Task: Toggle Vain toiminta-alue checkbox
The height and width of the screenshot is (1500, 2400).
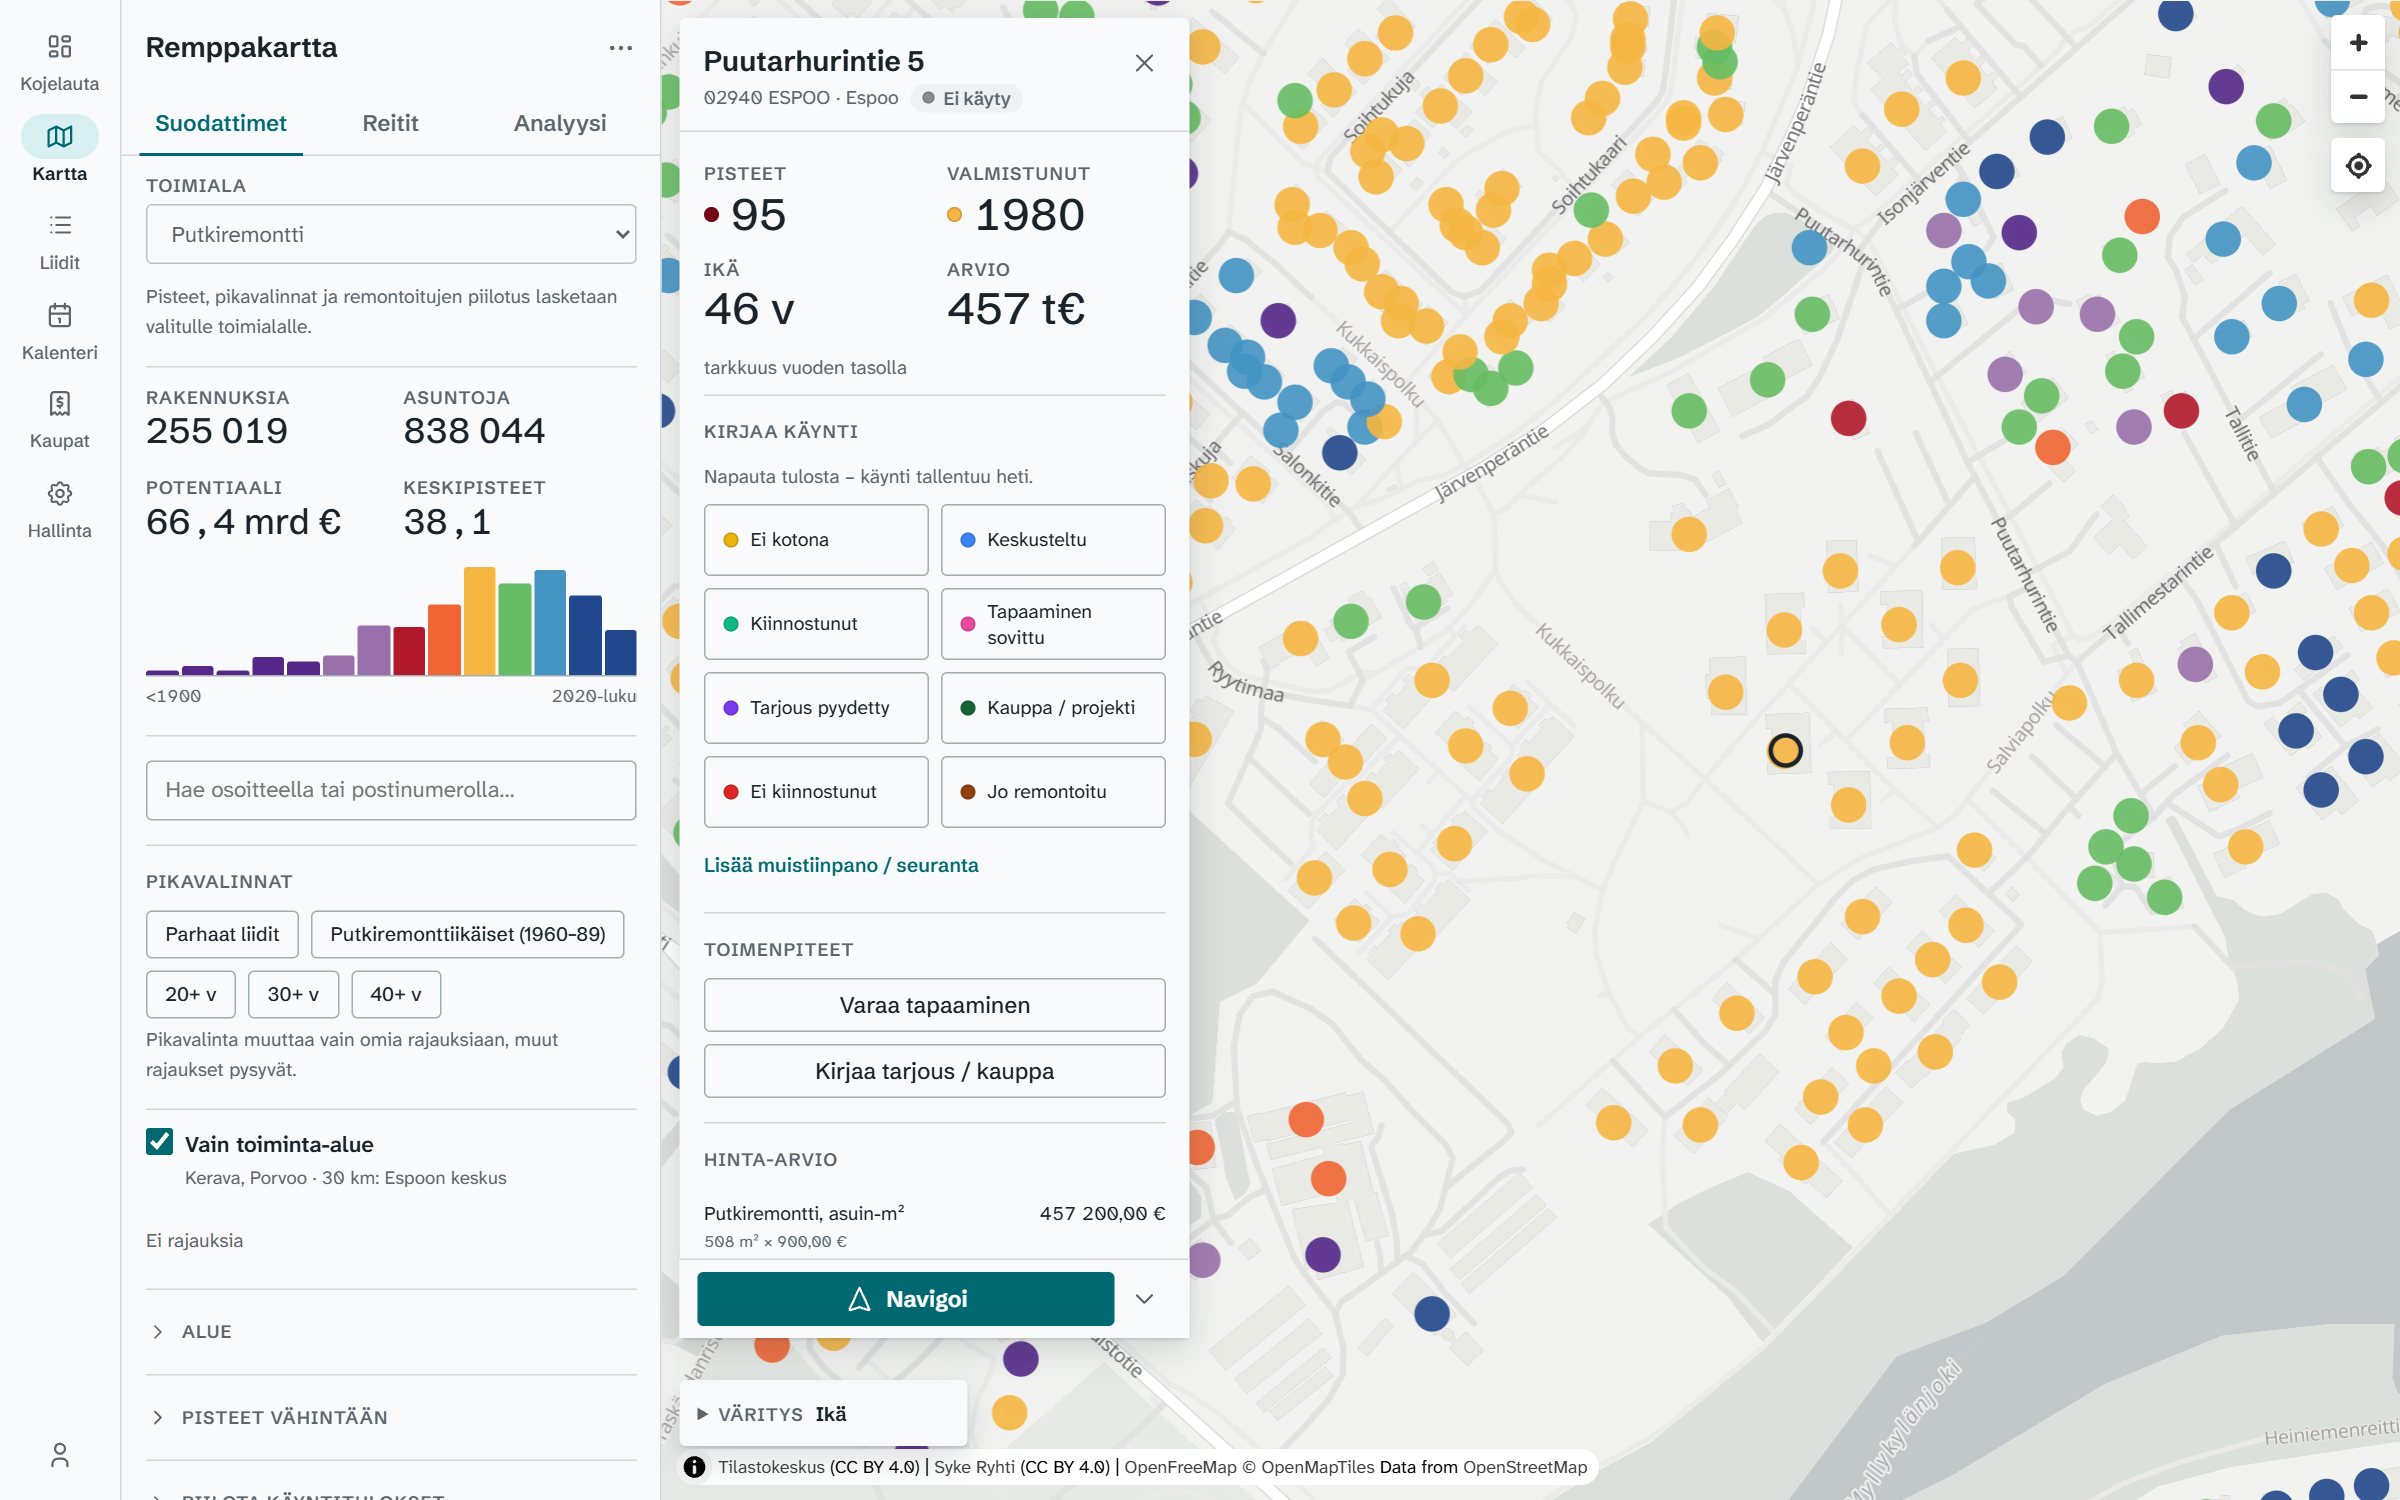Action: (159, 1142)
